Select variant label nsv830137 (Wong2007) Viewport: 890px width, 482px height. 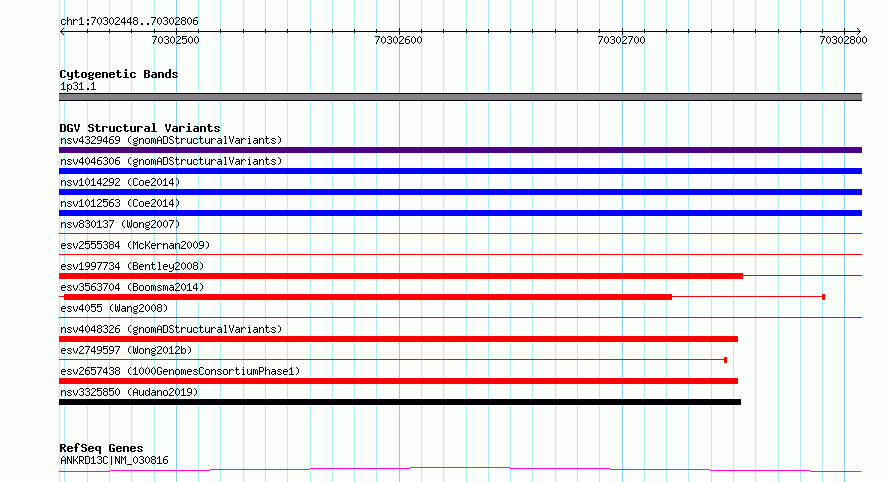click(x=120, y=224)
